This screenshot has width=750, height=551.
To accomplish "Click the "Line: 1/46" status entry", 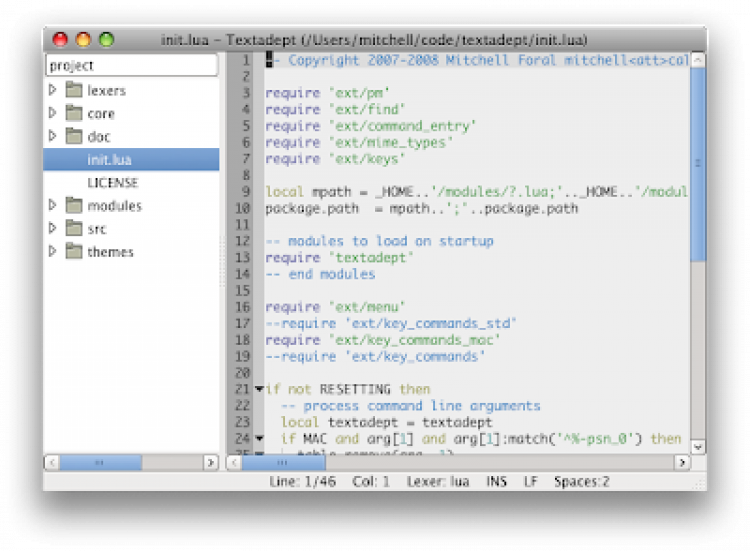I will click(302, 481).
